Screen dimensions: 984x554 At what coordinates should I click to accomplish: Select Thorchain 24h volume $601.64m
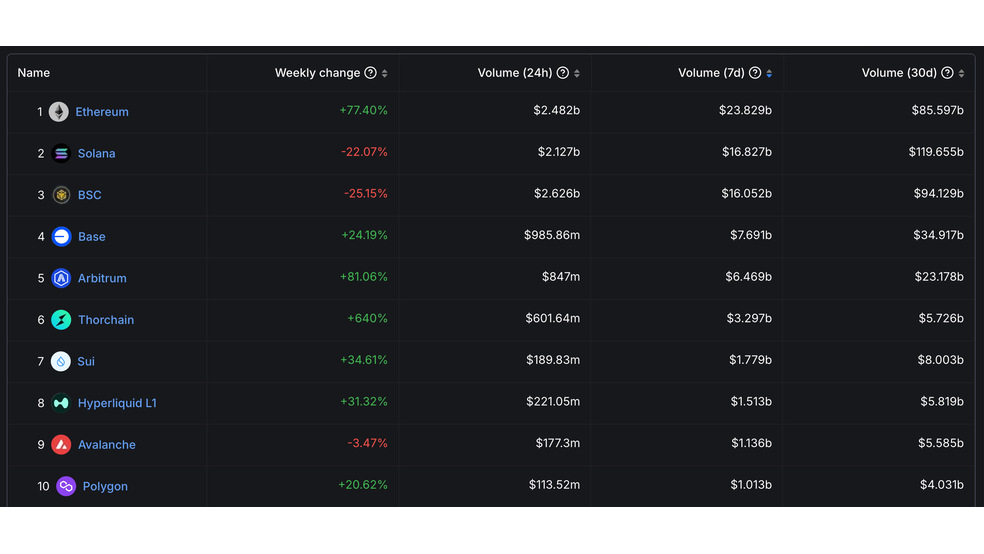(553, 318)
